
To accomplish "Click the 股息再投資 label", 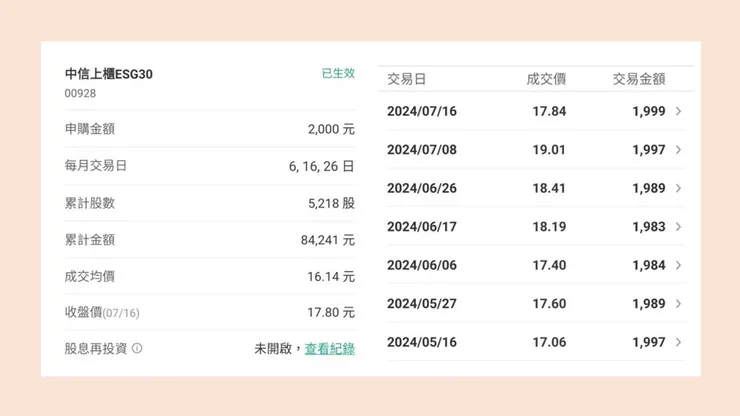I will pos(96,348).
